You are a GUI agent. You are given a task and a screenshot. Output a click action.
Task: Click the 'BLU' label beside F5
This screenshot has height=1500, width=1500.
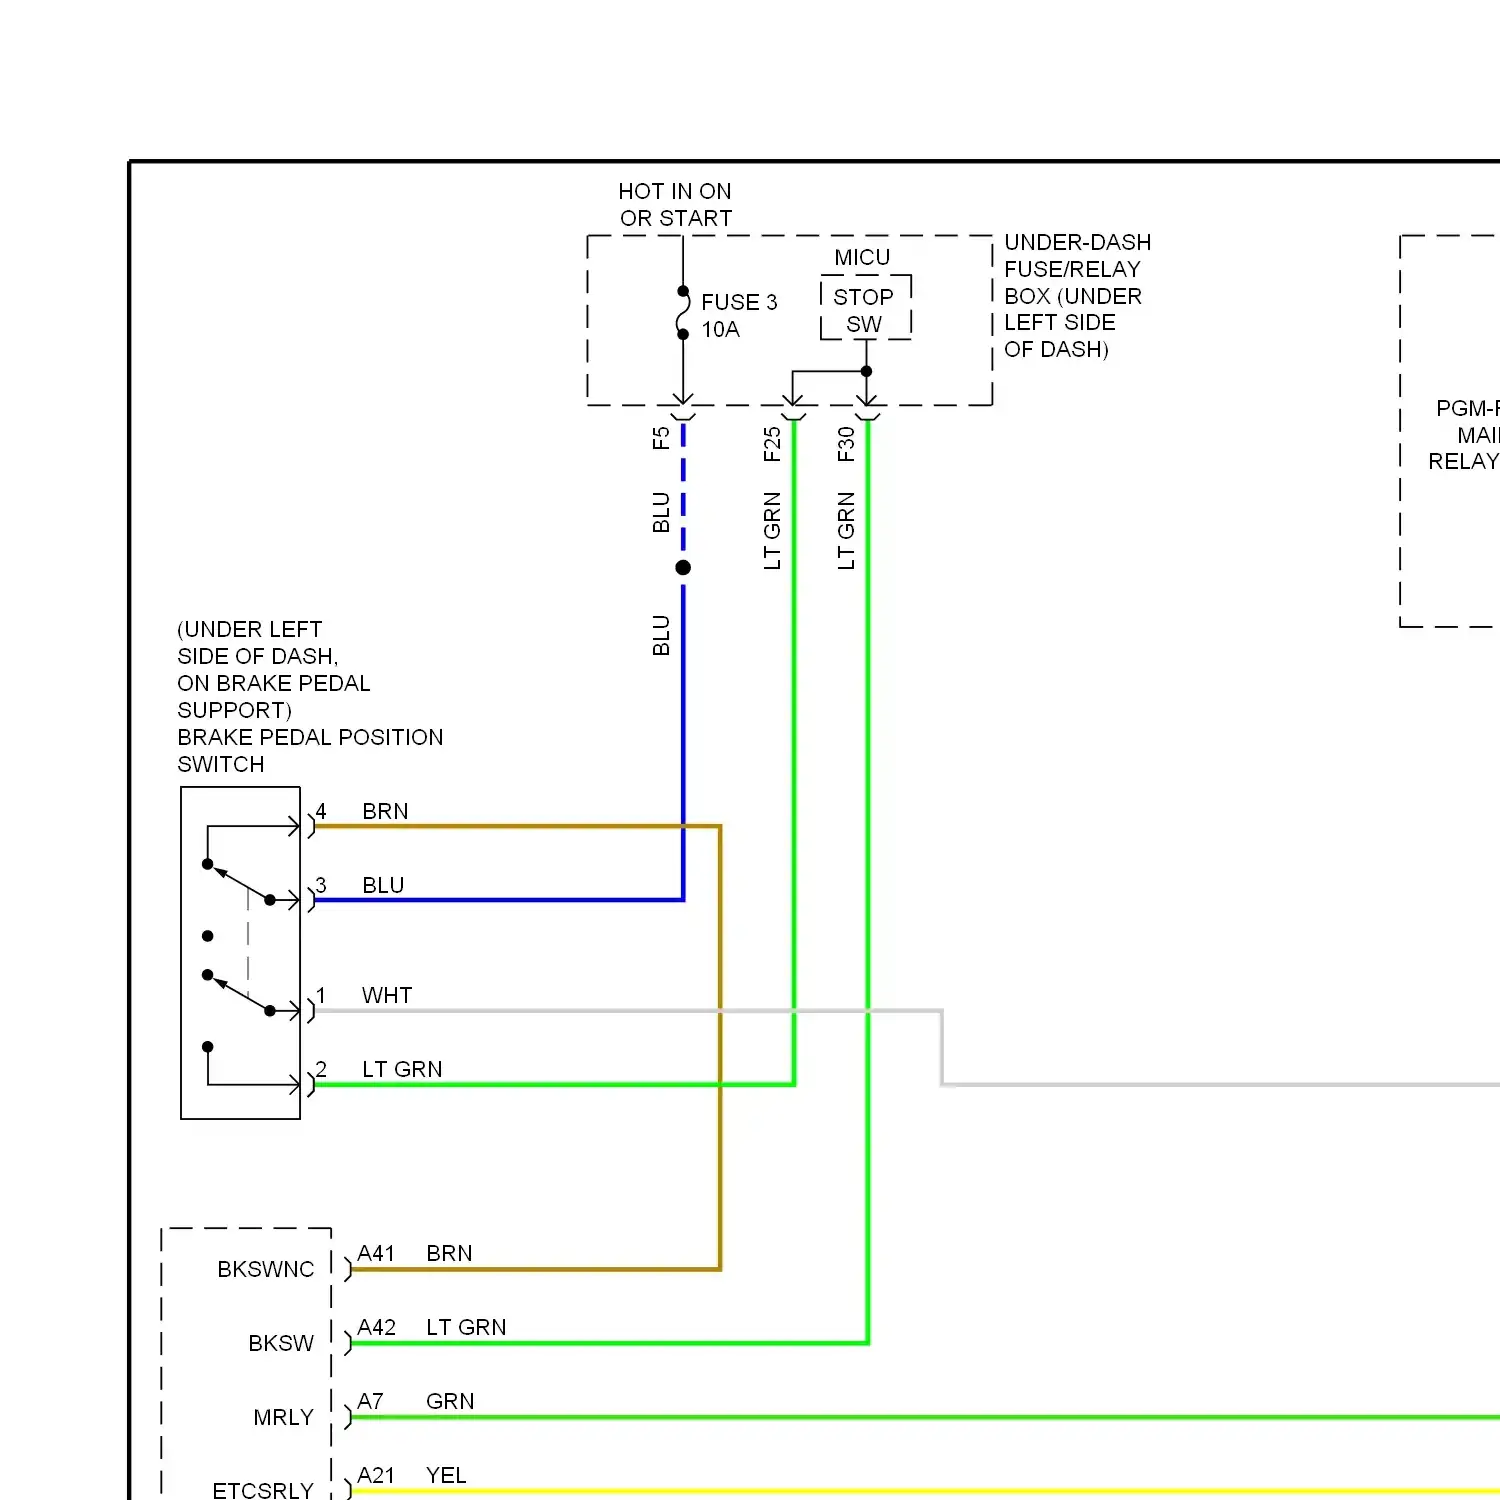(661, 512)
